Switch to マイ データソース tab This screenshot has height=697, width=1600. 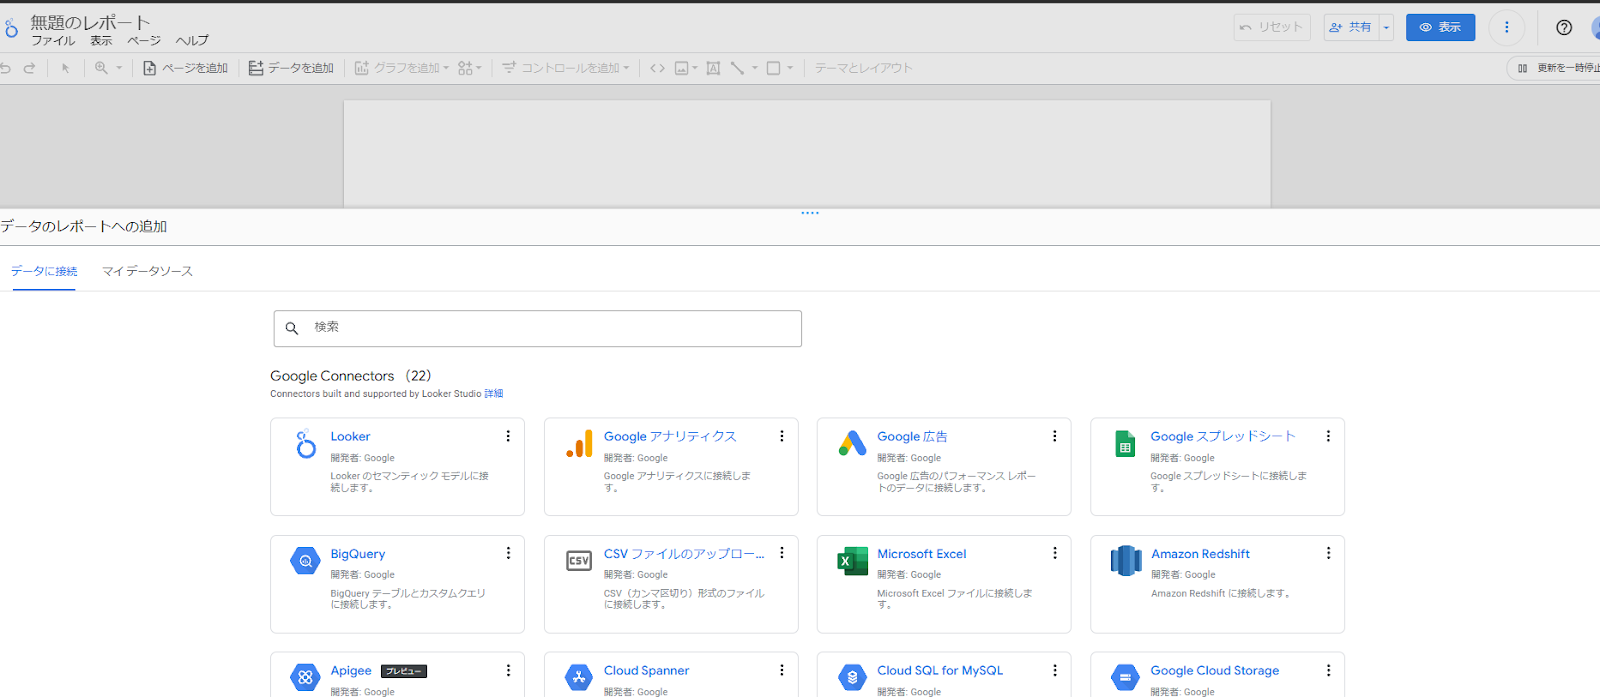[x=147, y=271]
